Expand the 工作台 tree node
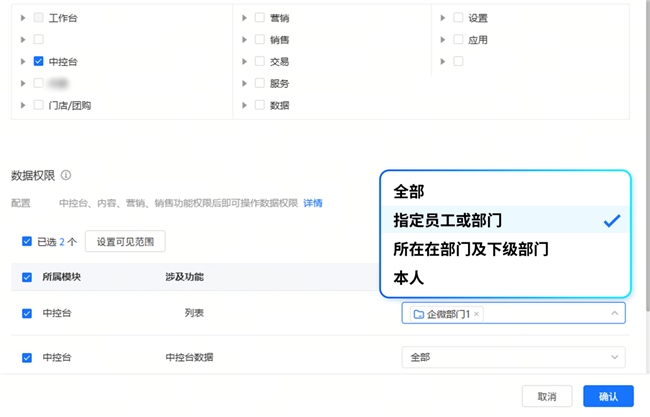Image resolution: width=650 pixels, height=417 pixels. tap(23, 18)
